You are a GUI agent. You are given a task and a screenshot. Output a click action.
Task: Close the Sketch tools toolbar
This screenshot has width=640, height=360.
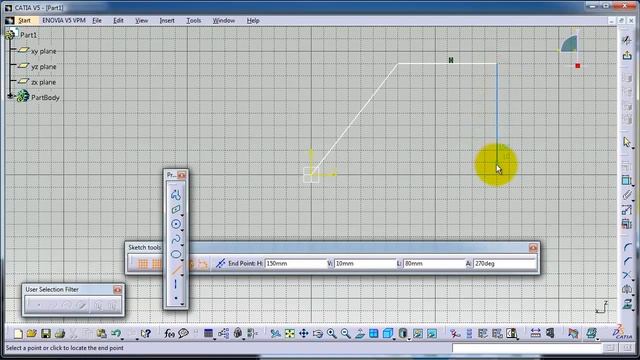pos(533,248)
